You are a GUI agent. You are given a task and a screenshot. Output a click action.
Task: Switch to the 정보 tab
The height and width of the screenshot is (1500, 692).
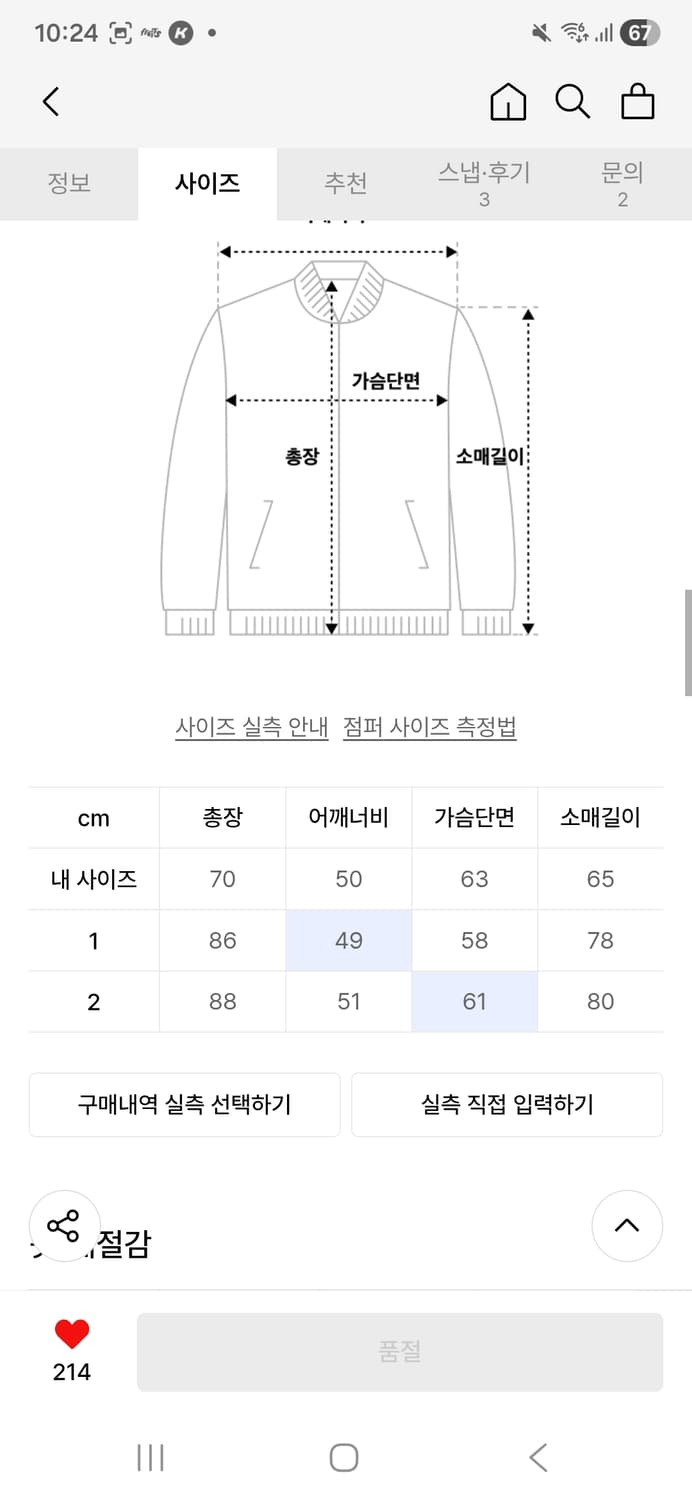pyautogui.click(x=69, y=184)
